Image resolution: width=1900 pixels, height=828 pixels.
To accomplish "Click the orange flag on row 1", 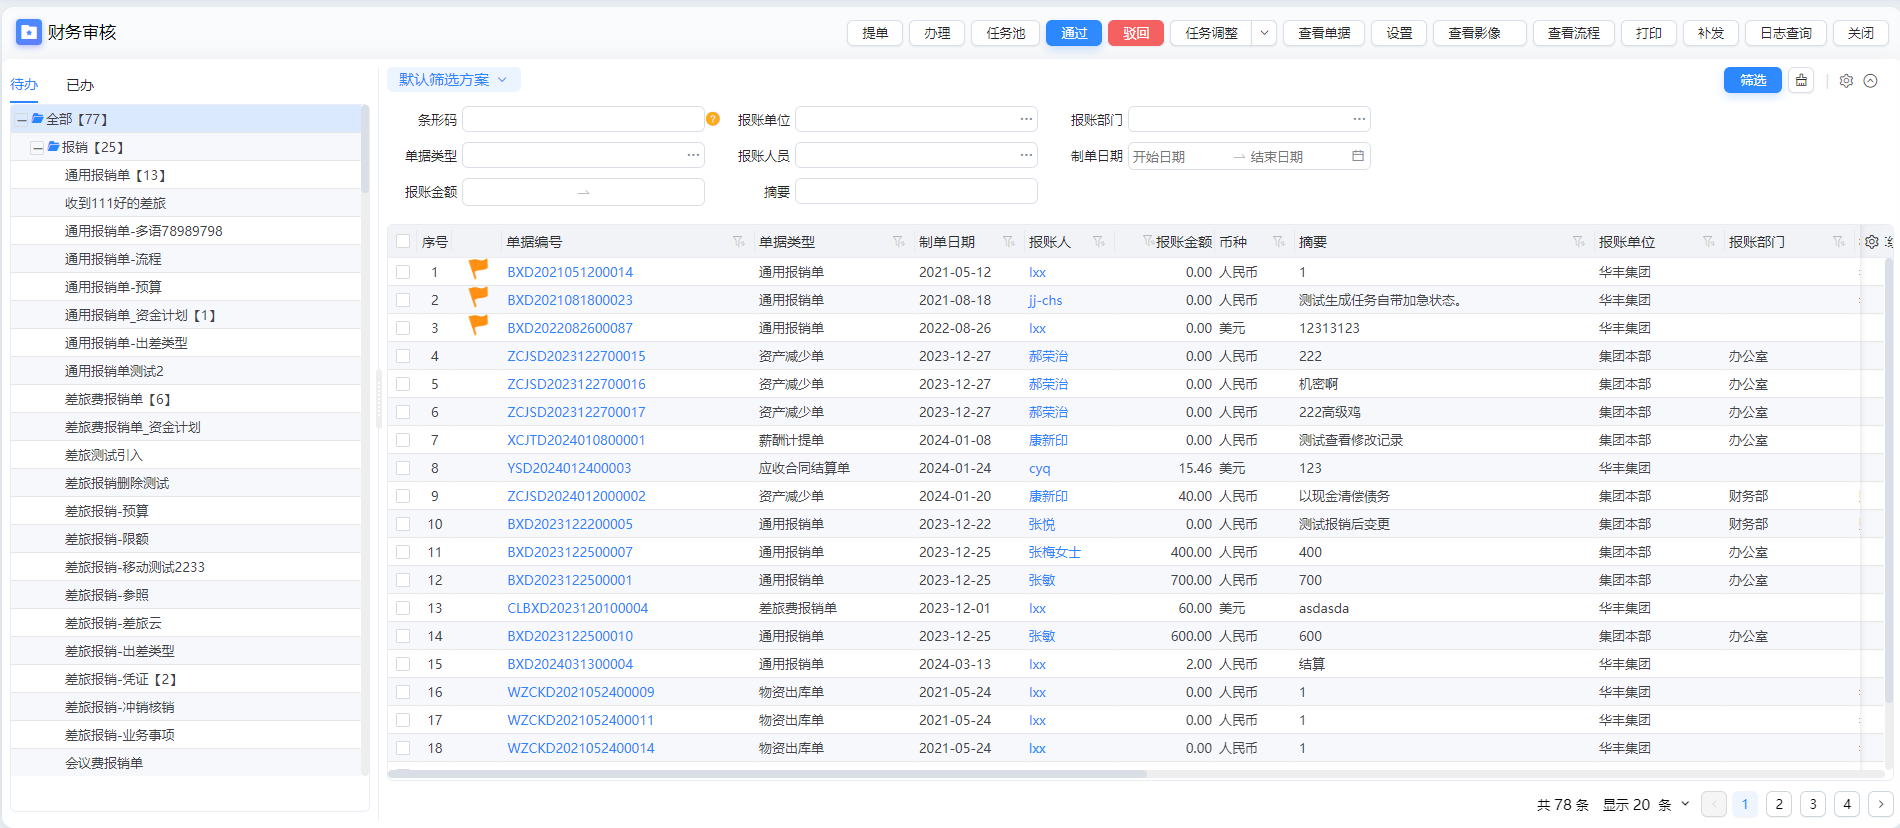I will [479, 269].
